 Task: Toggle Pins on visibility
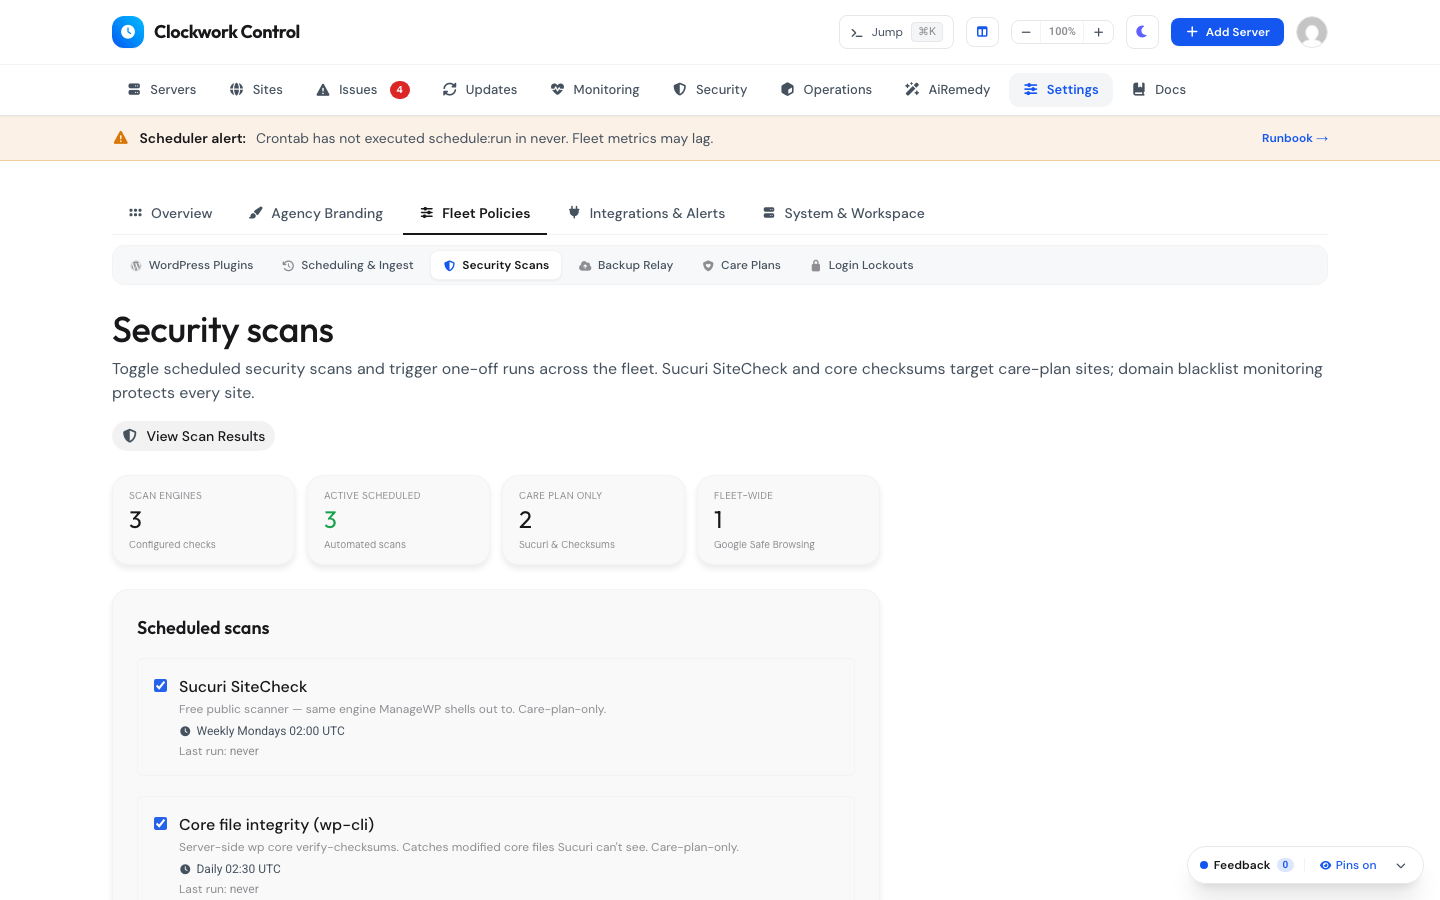[x=1348, y=865]
